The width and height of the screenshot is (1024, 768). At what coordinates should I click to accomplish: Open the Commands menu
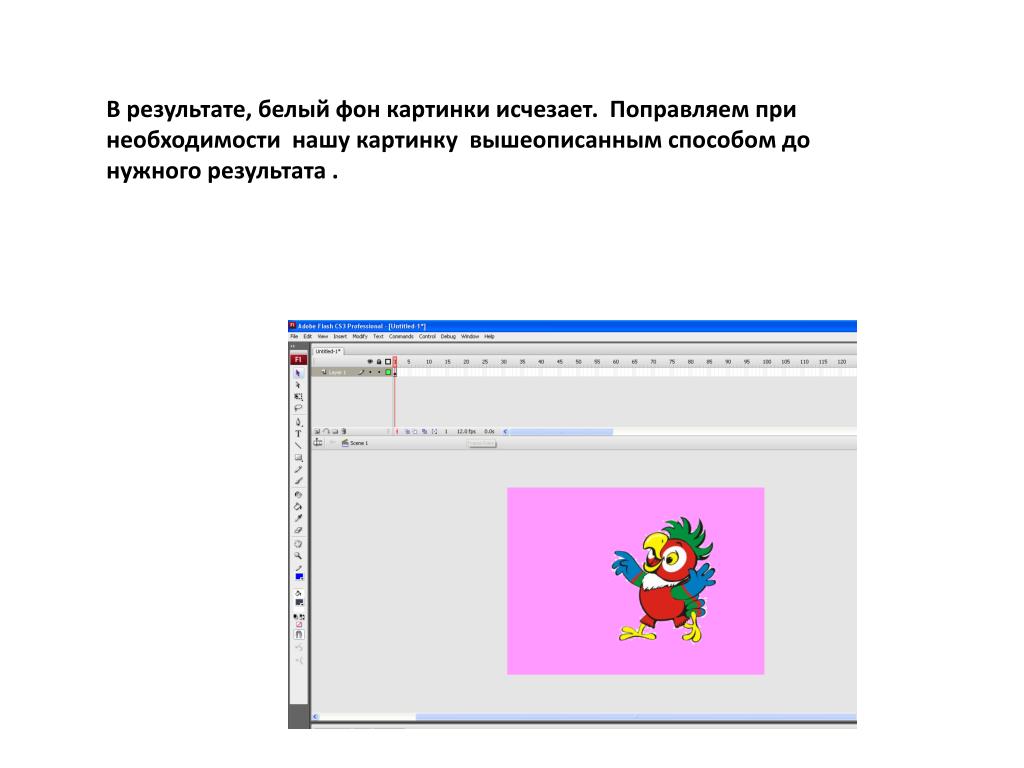[x=401, y=336]
